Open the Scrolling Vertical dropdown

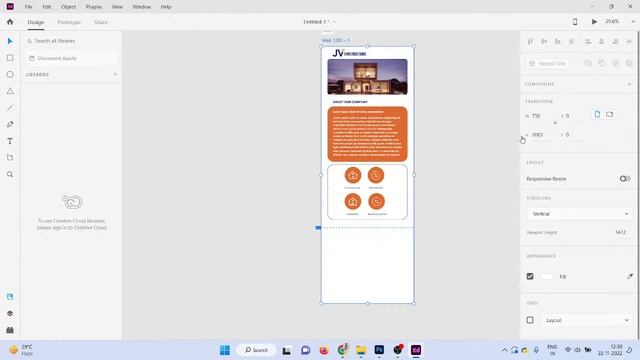(x=580, y=213)
